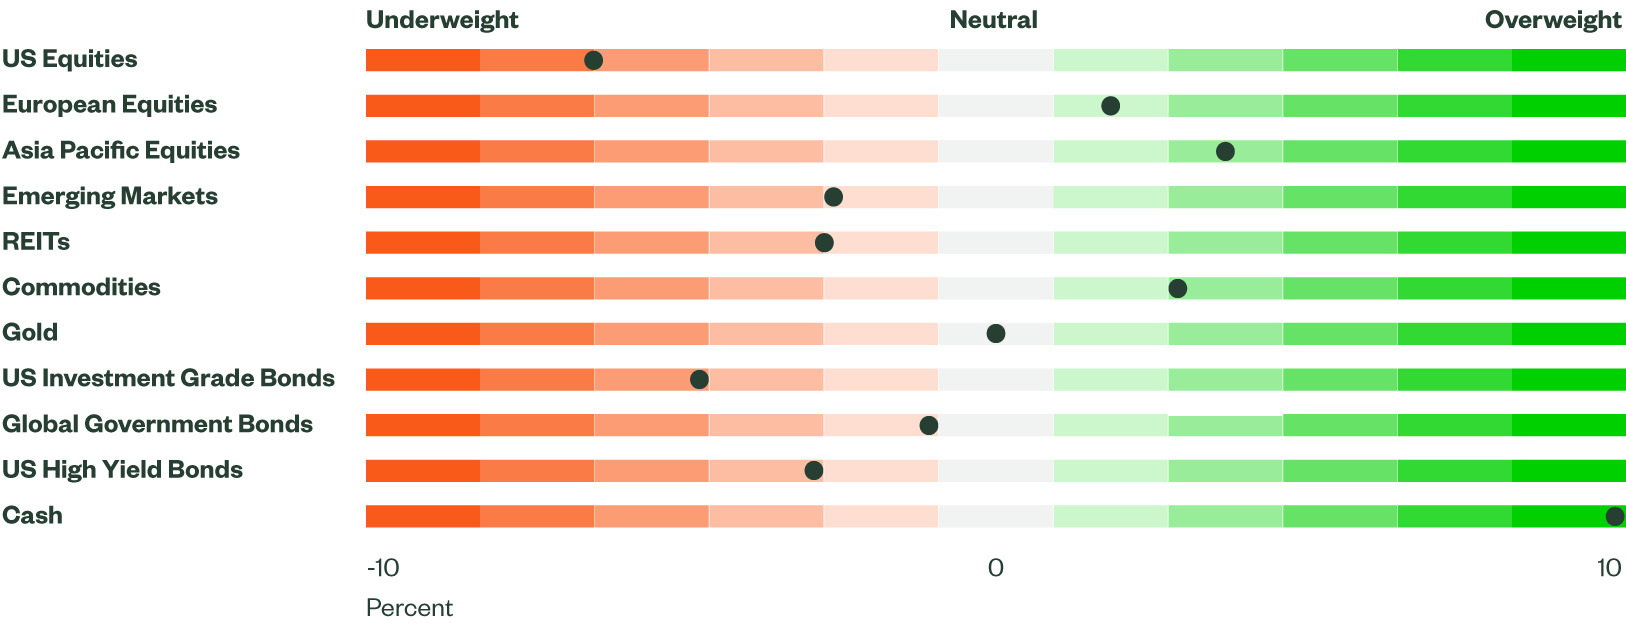The width and height of the screenshot is (1626, 624).
Task: Click the US Equities position dot
Action: [593, 60]
